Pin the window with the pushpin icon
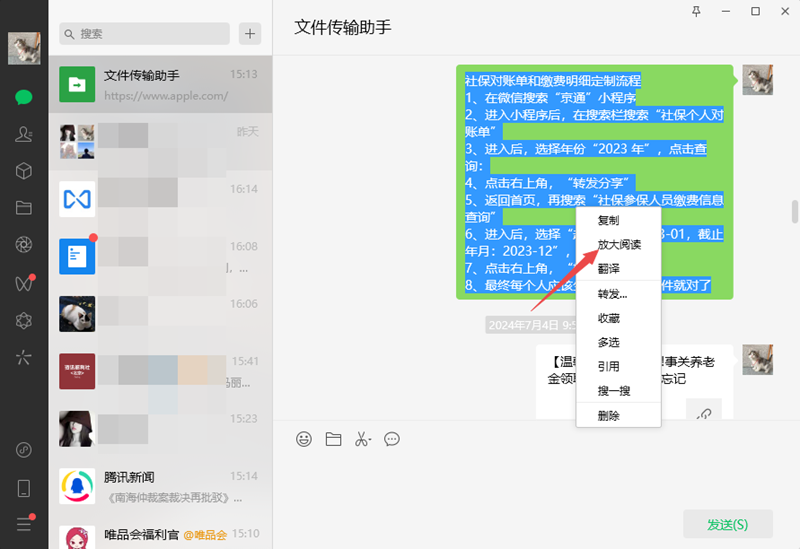Screen dimensions: 800x549 697,11
